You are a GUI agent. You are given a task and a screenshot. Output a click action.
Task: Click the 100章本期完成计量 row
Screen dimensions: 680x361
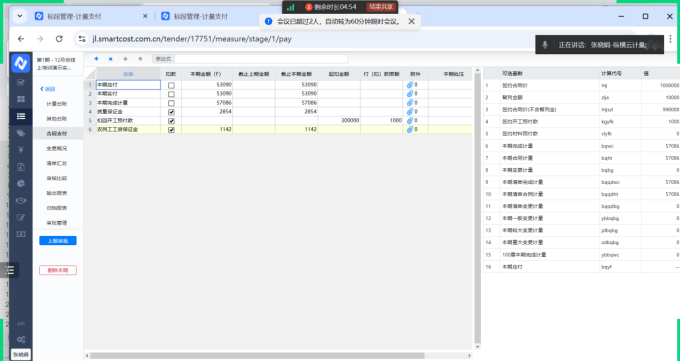582,255
